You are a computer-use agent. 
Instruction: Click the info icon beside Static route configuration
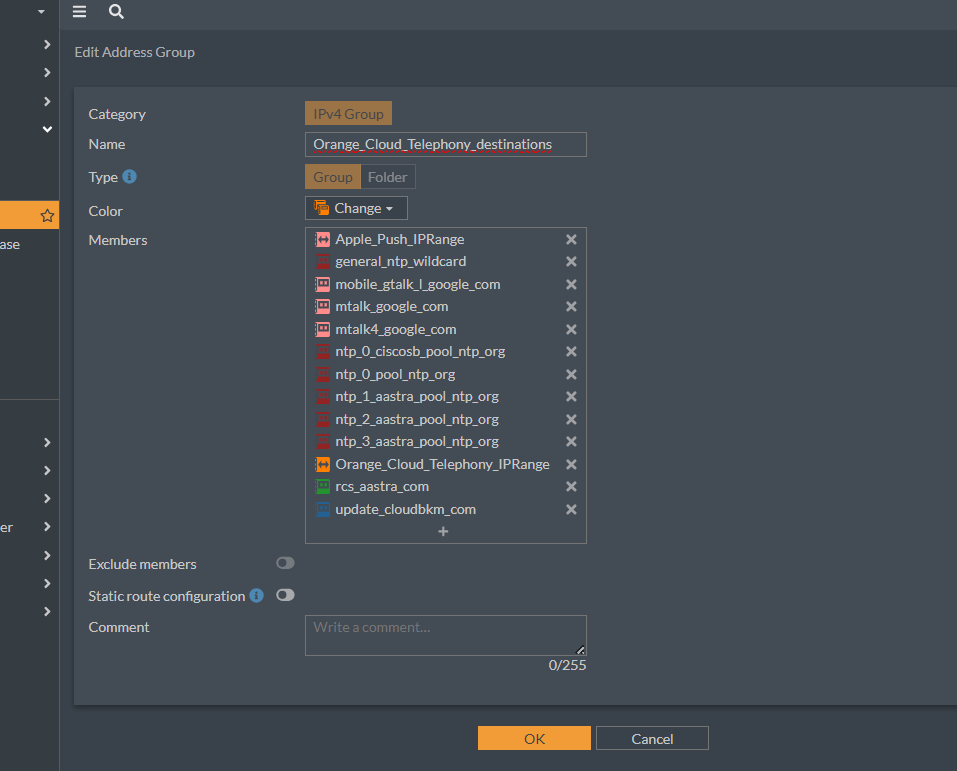click(256, 595)
